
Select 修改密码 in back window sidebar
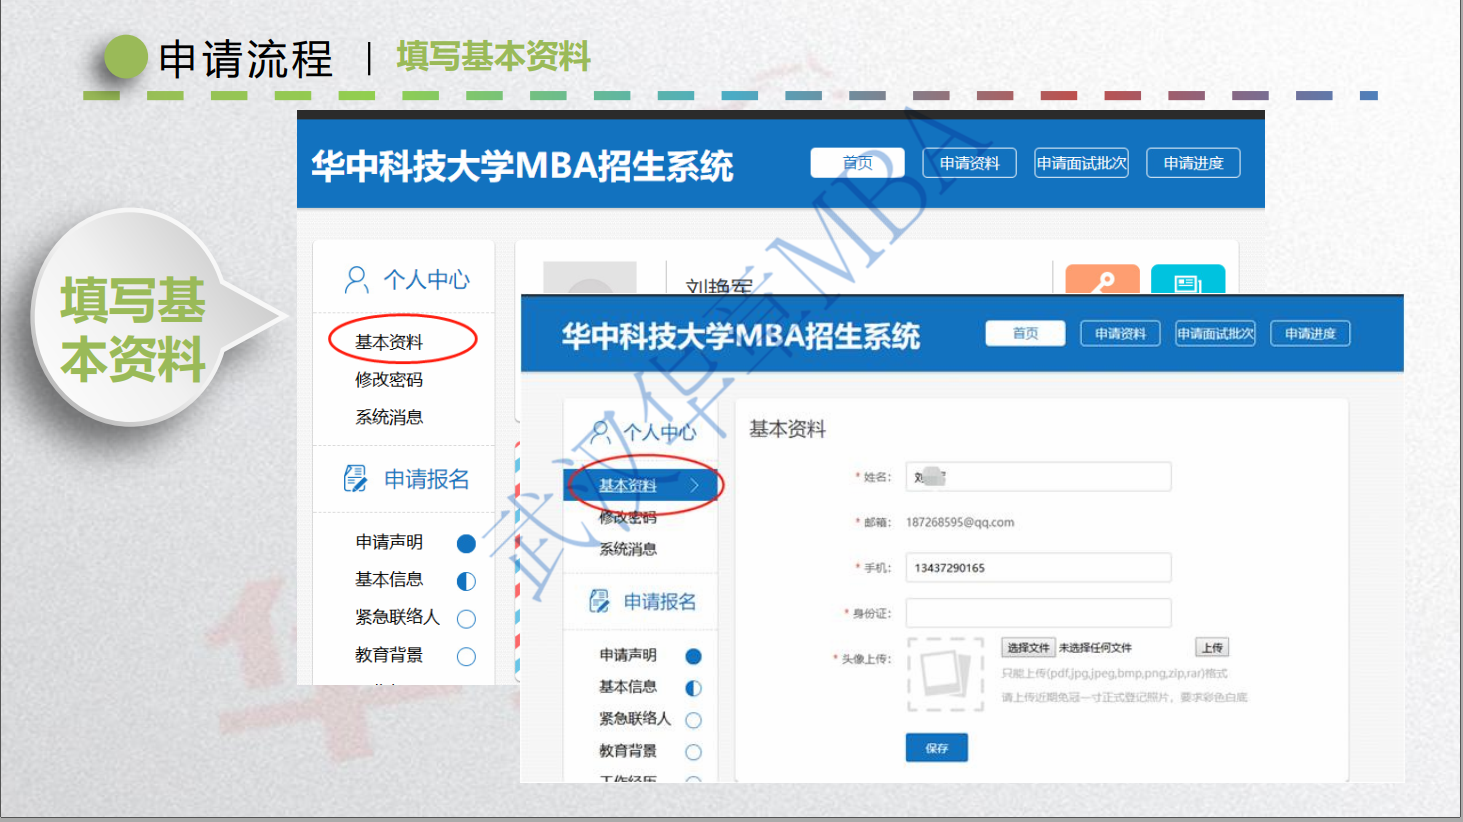pyautogui.click(x=389, y=380)
